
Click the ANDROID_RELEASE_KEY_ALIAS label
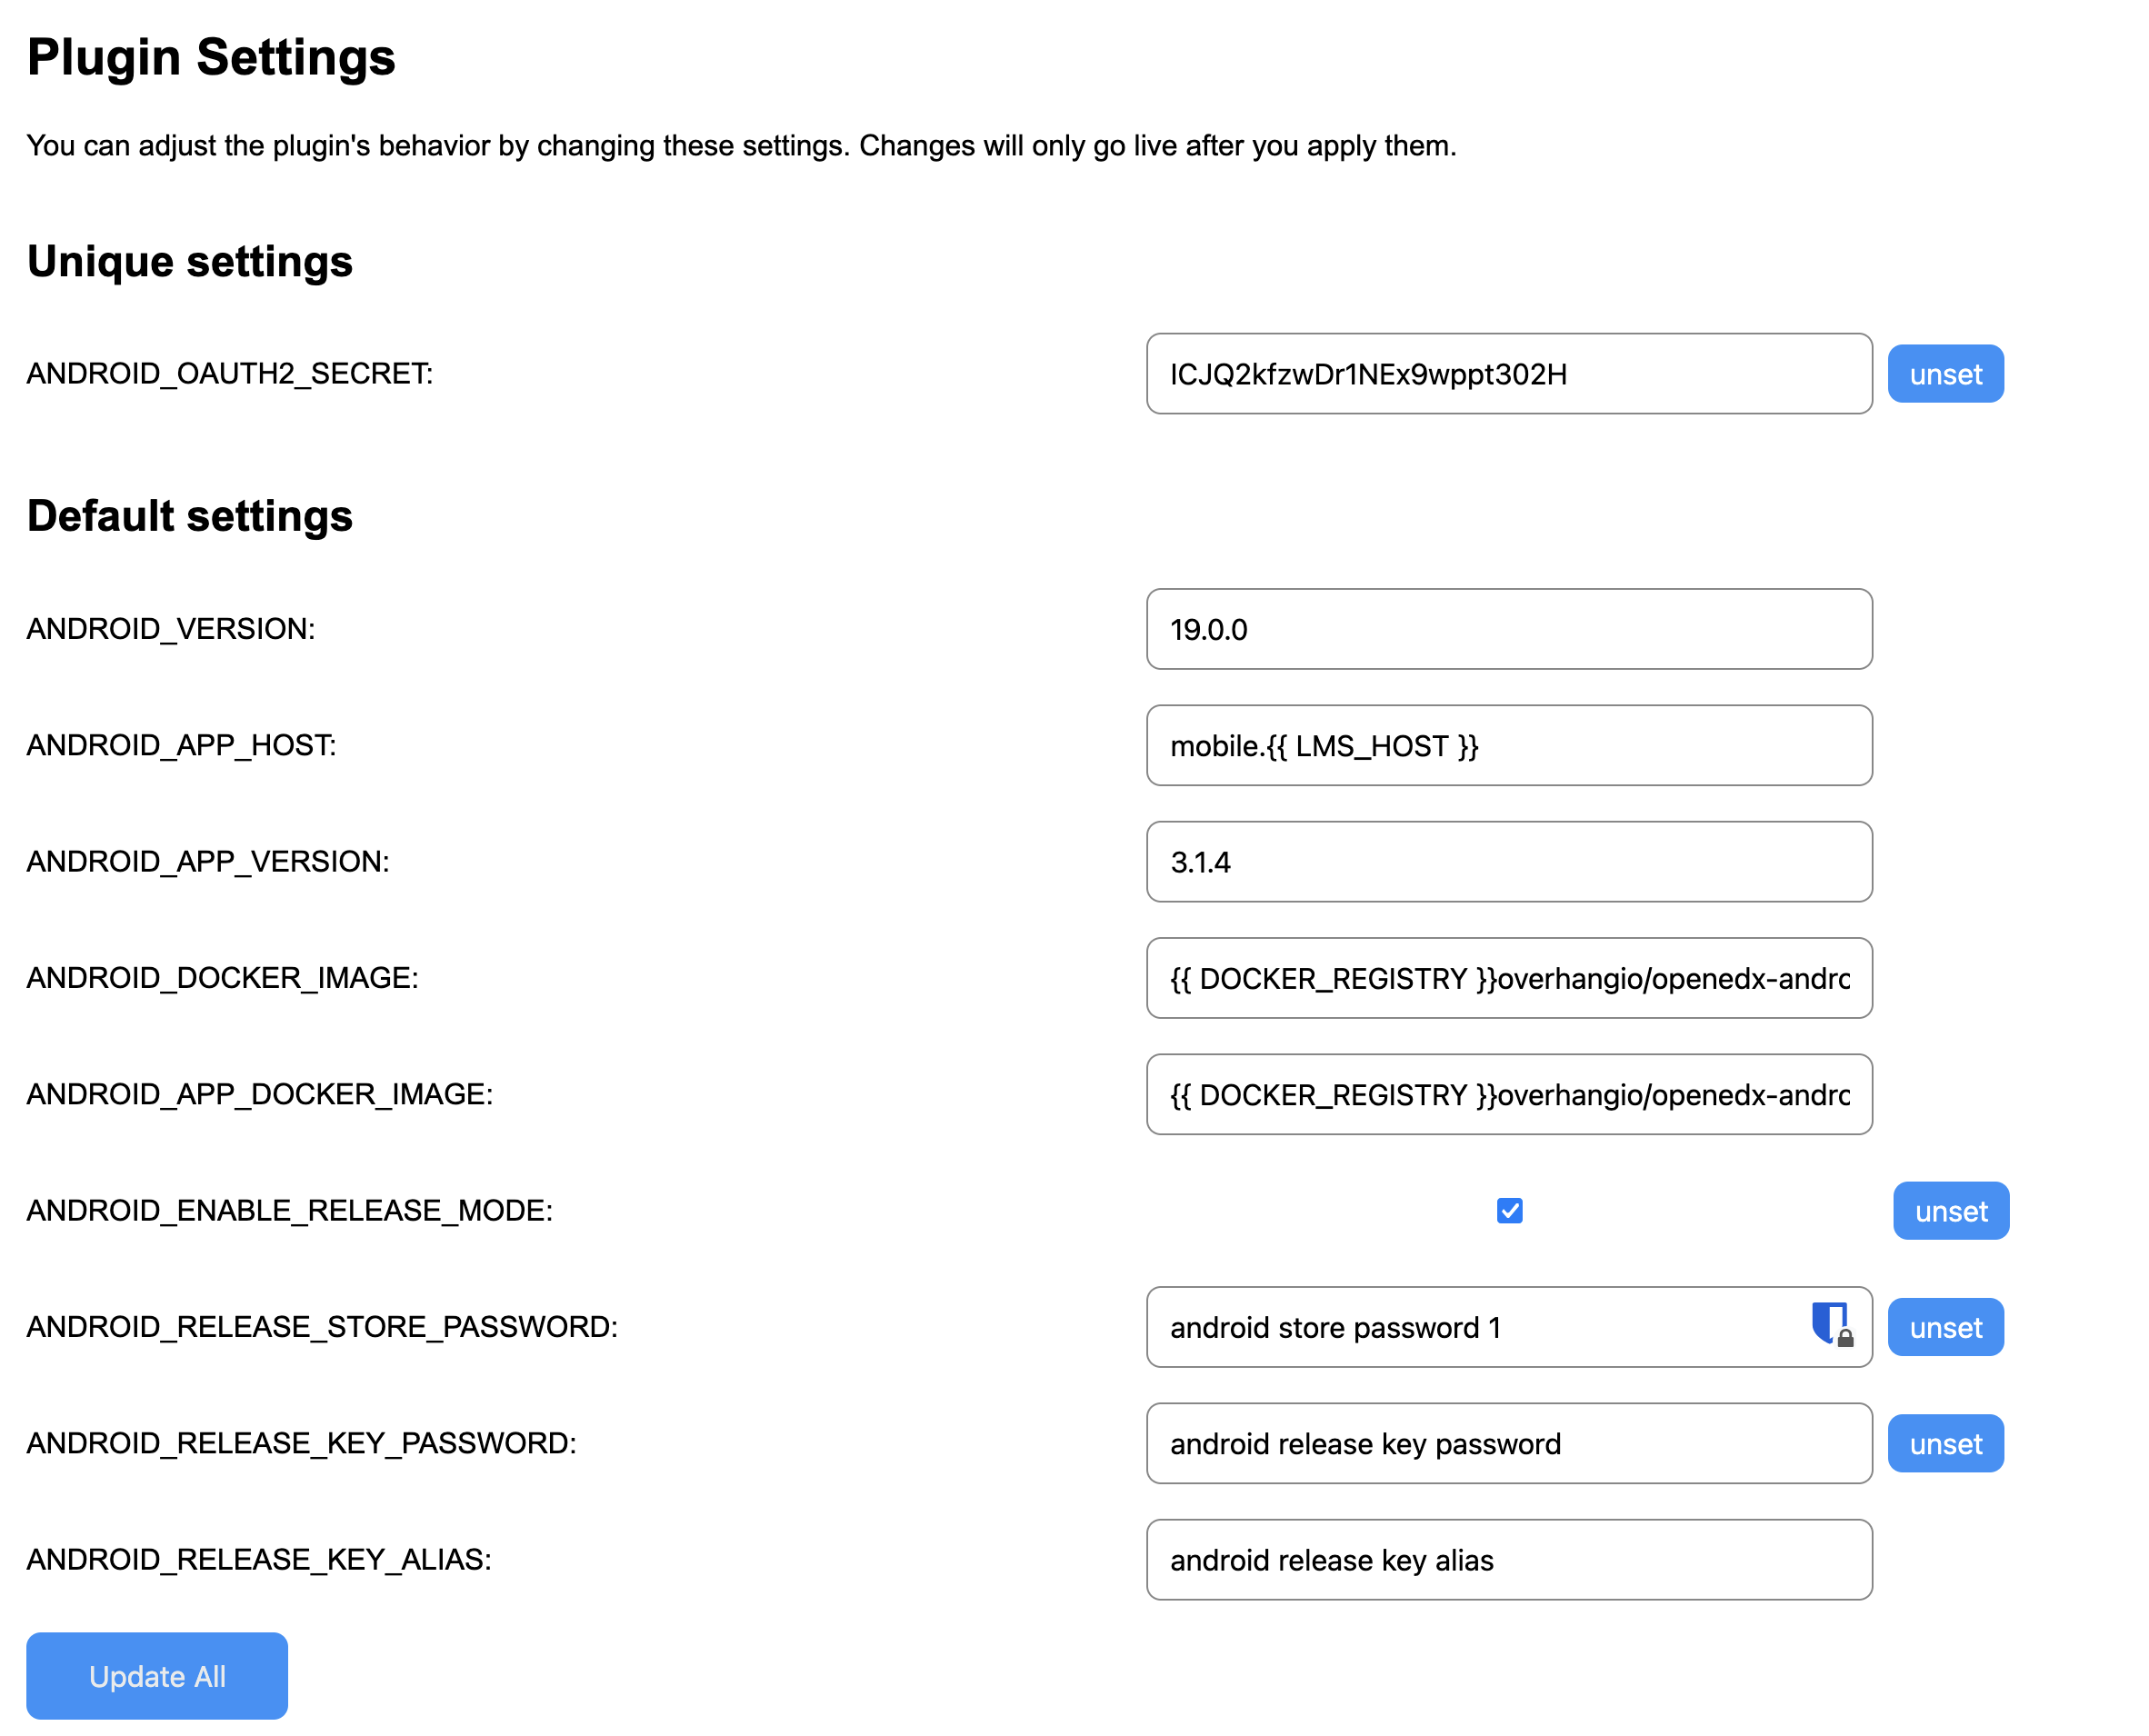(259, 1559)
